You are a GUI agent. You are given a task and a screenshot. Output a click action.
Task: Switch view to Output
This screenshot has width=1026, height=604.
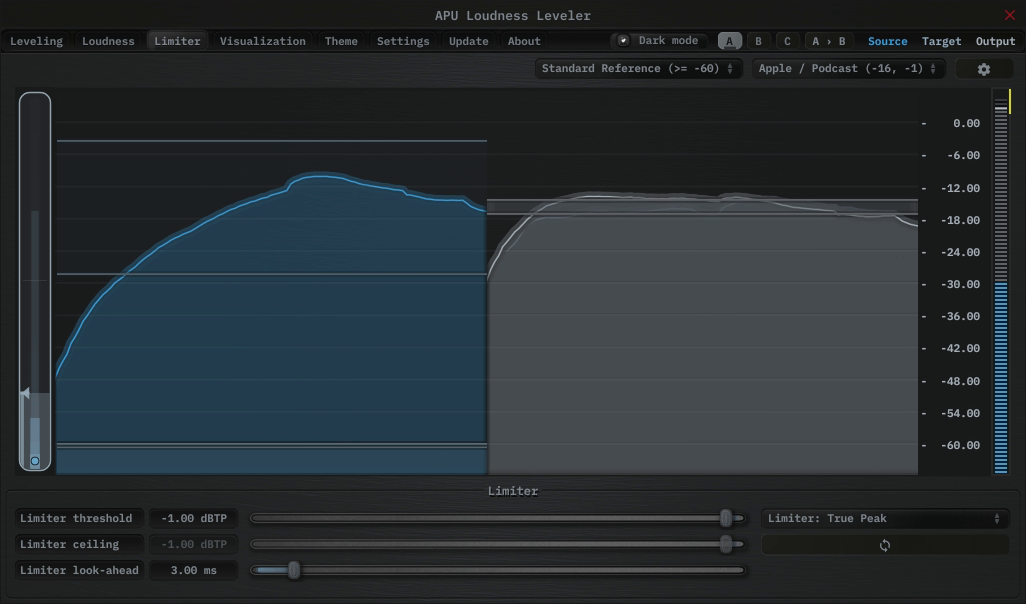[x=995, y=41]
